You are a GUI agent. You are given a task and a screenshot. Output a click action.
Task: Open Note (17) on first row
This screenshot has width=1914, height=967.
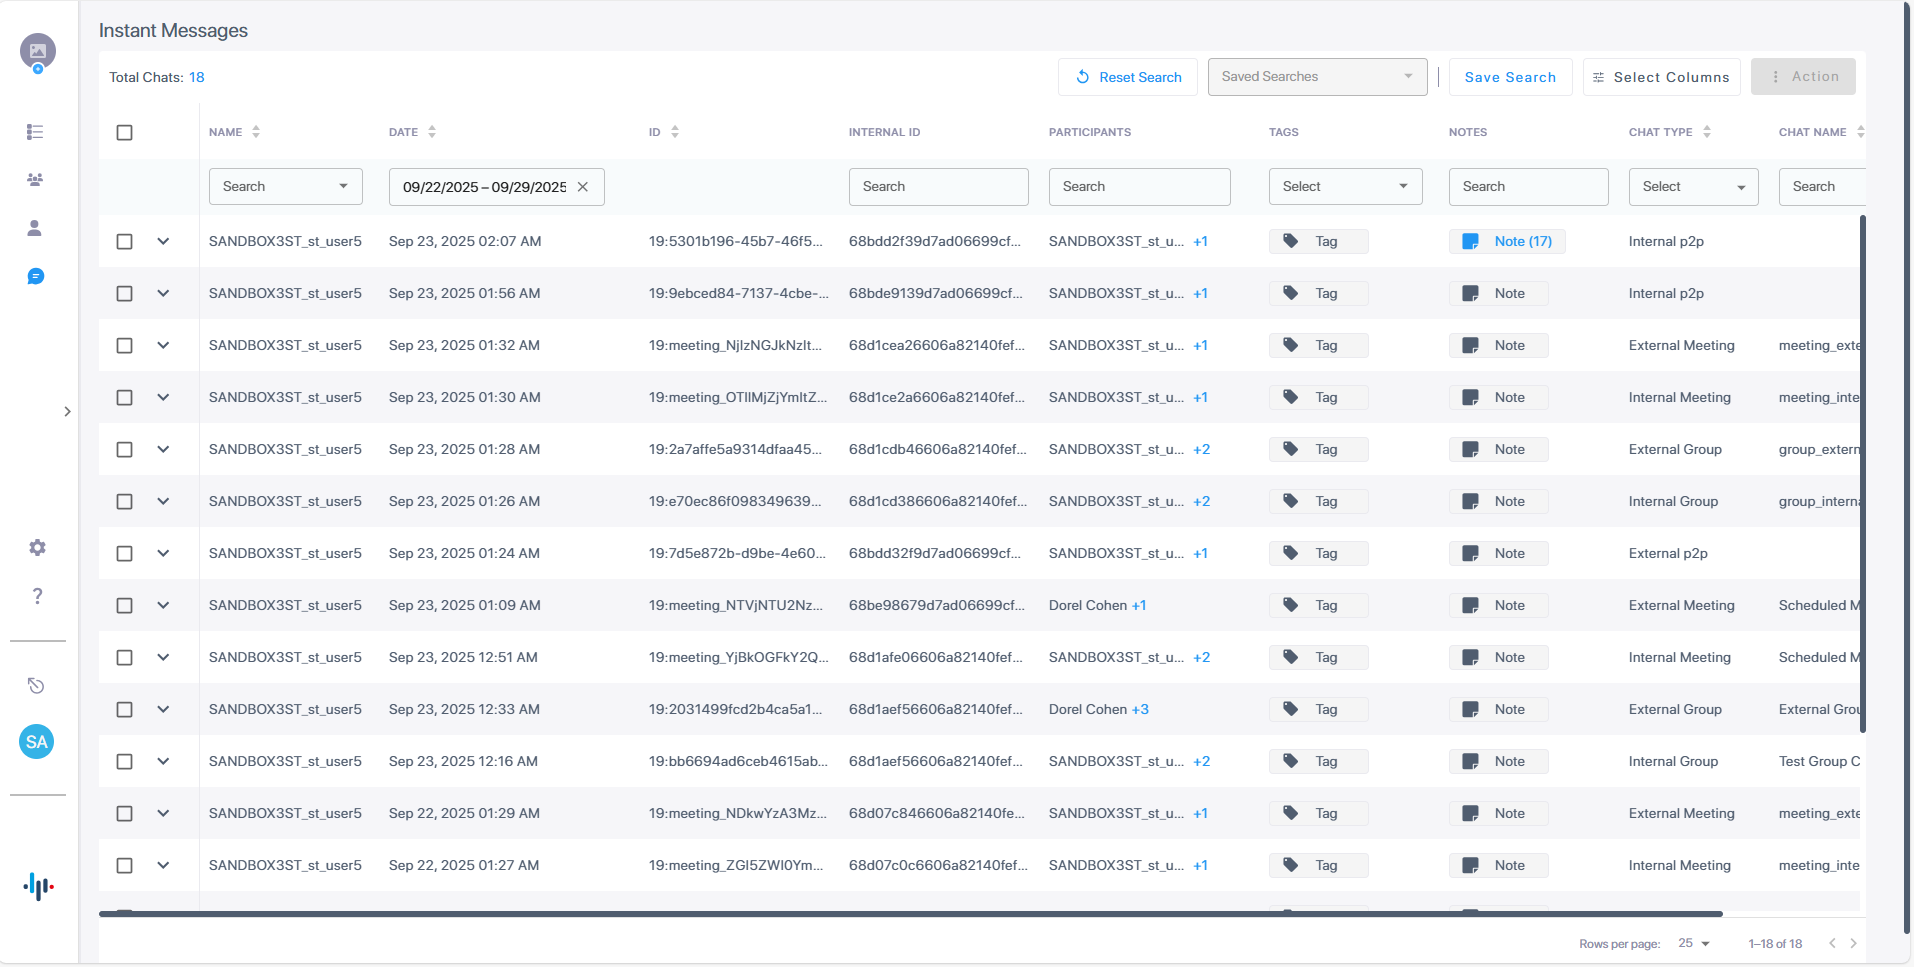coord(1508,241)
